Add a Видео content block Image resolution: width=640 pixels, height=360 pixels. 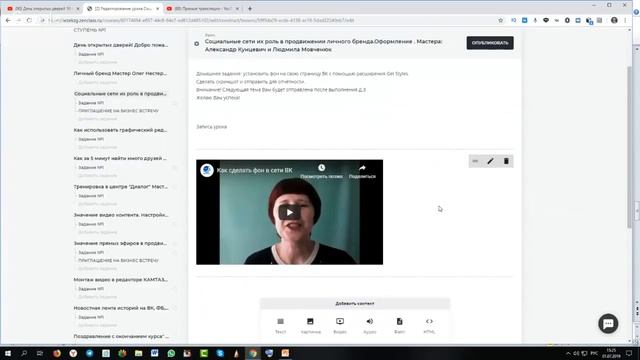click(x=340, y=326)
